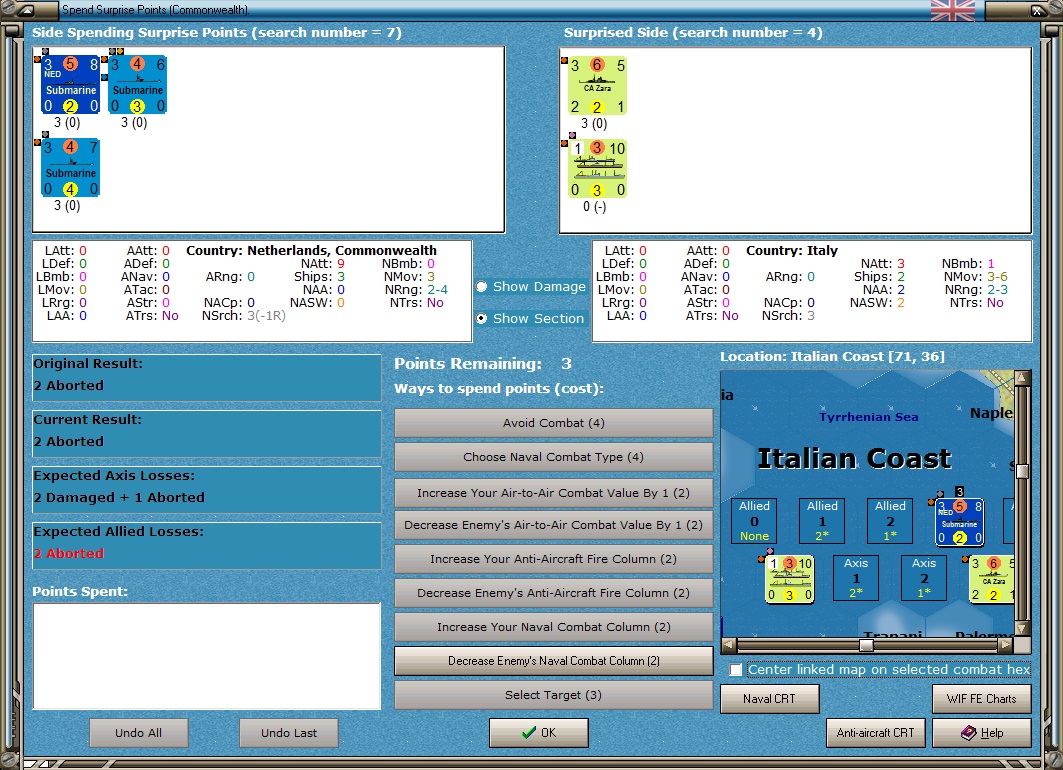Confirm with the OK button
Screen dimensions: 1063x770
539,733
